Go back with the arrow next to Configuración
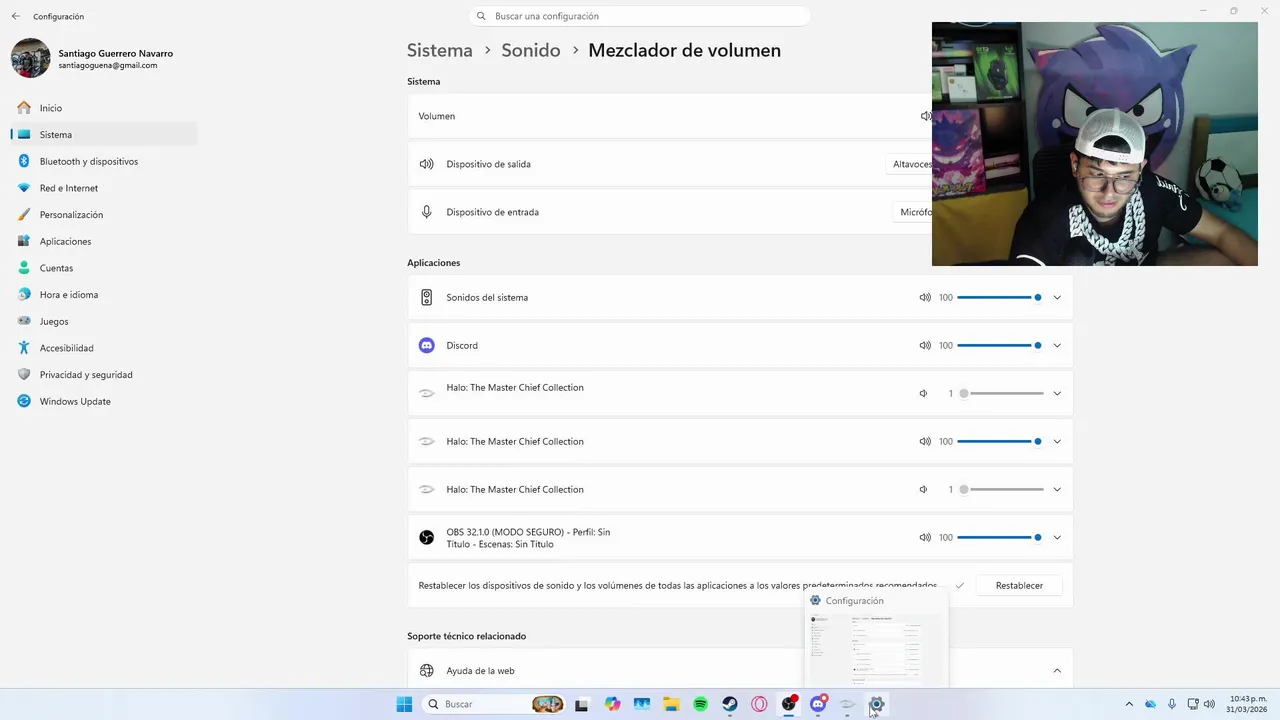The image size is (1280, 720). [16, 16]
